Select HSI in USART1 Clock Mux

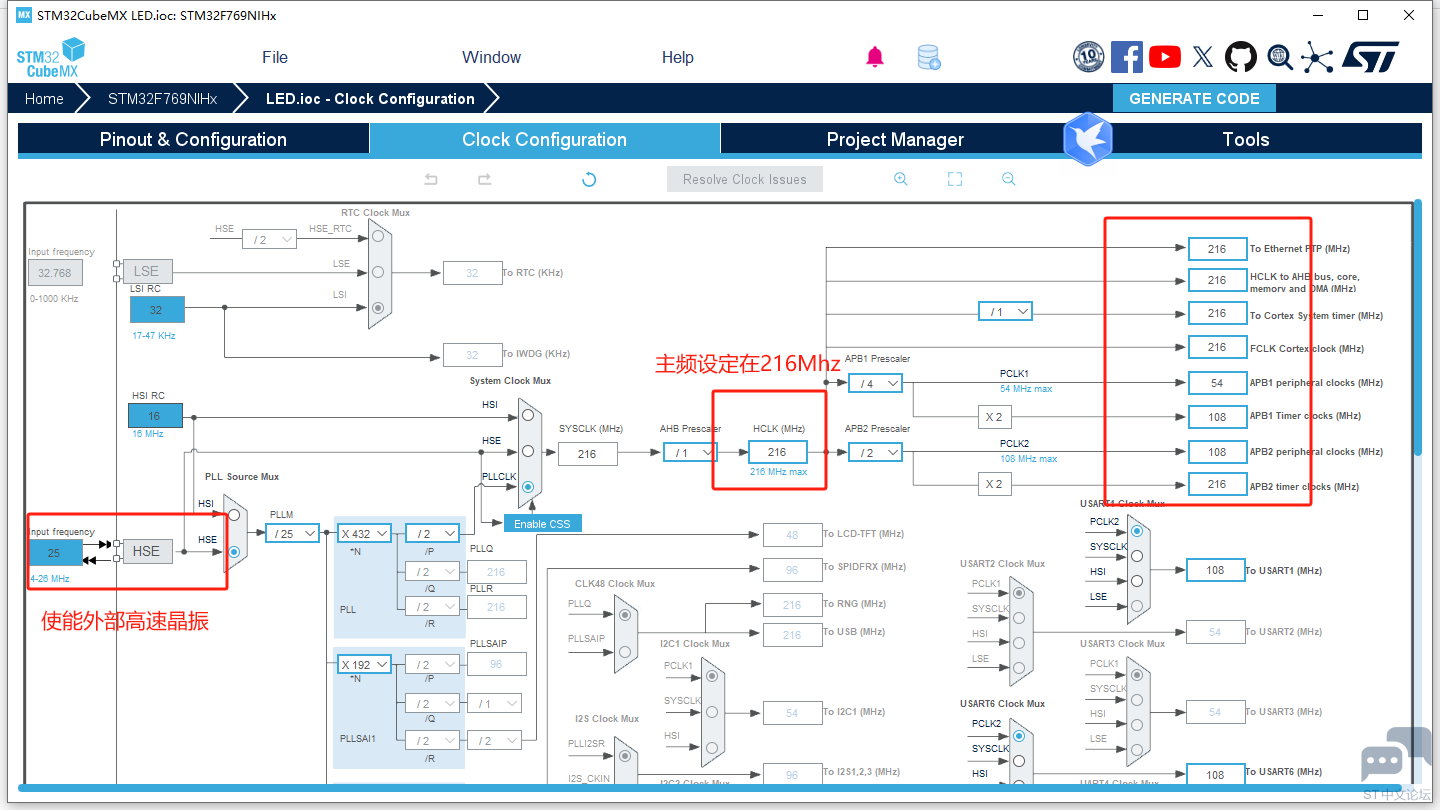click(1136, 581)
